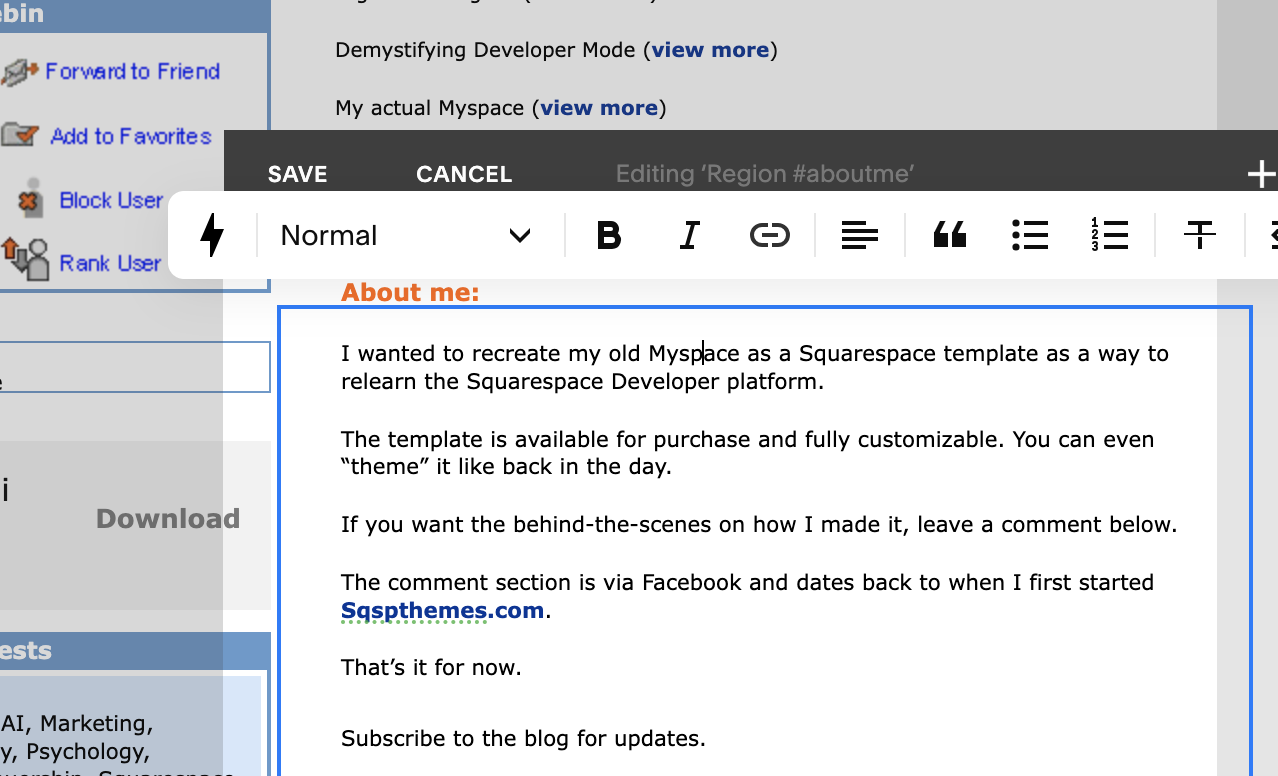Click the About me: heading
1278x776 pixels.
pos(410,292)
